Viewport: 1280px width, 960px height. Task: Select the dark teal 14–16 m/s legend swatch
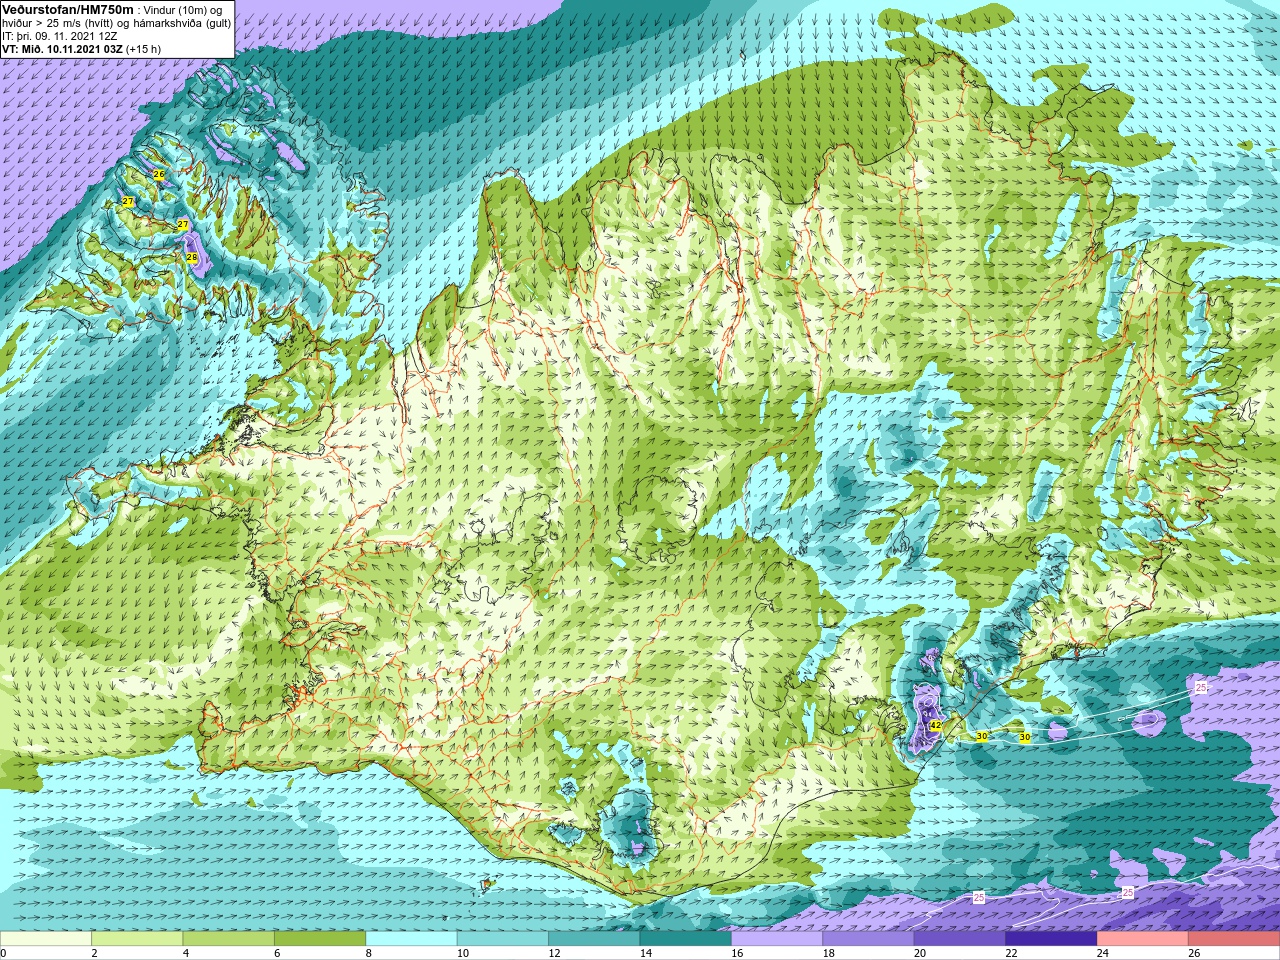click(x=686, y=939)
